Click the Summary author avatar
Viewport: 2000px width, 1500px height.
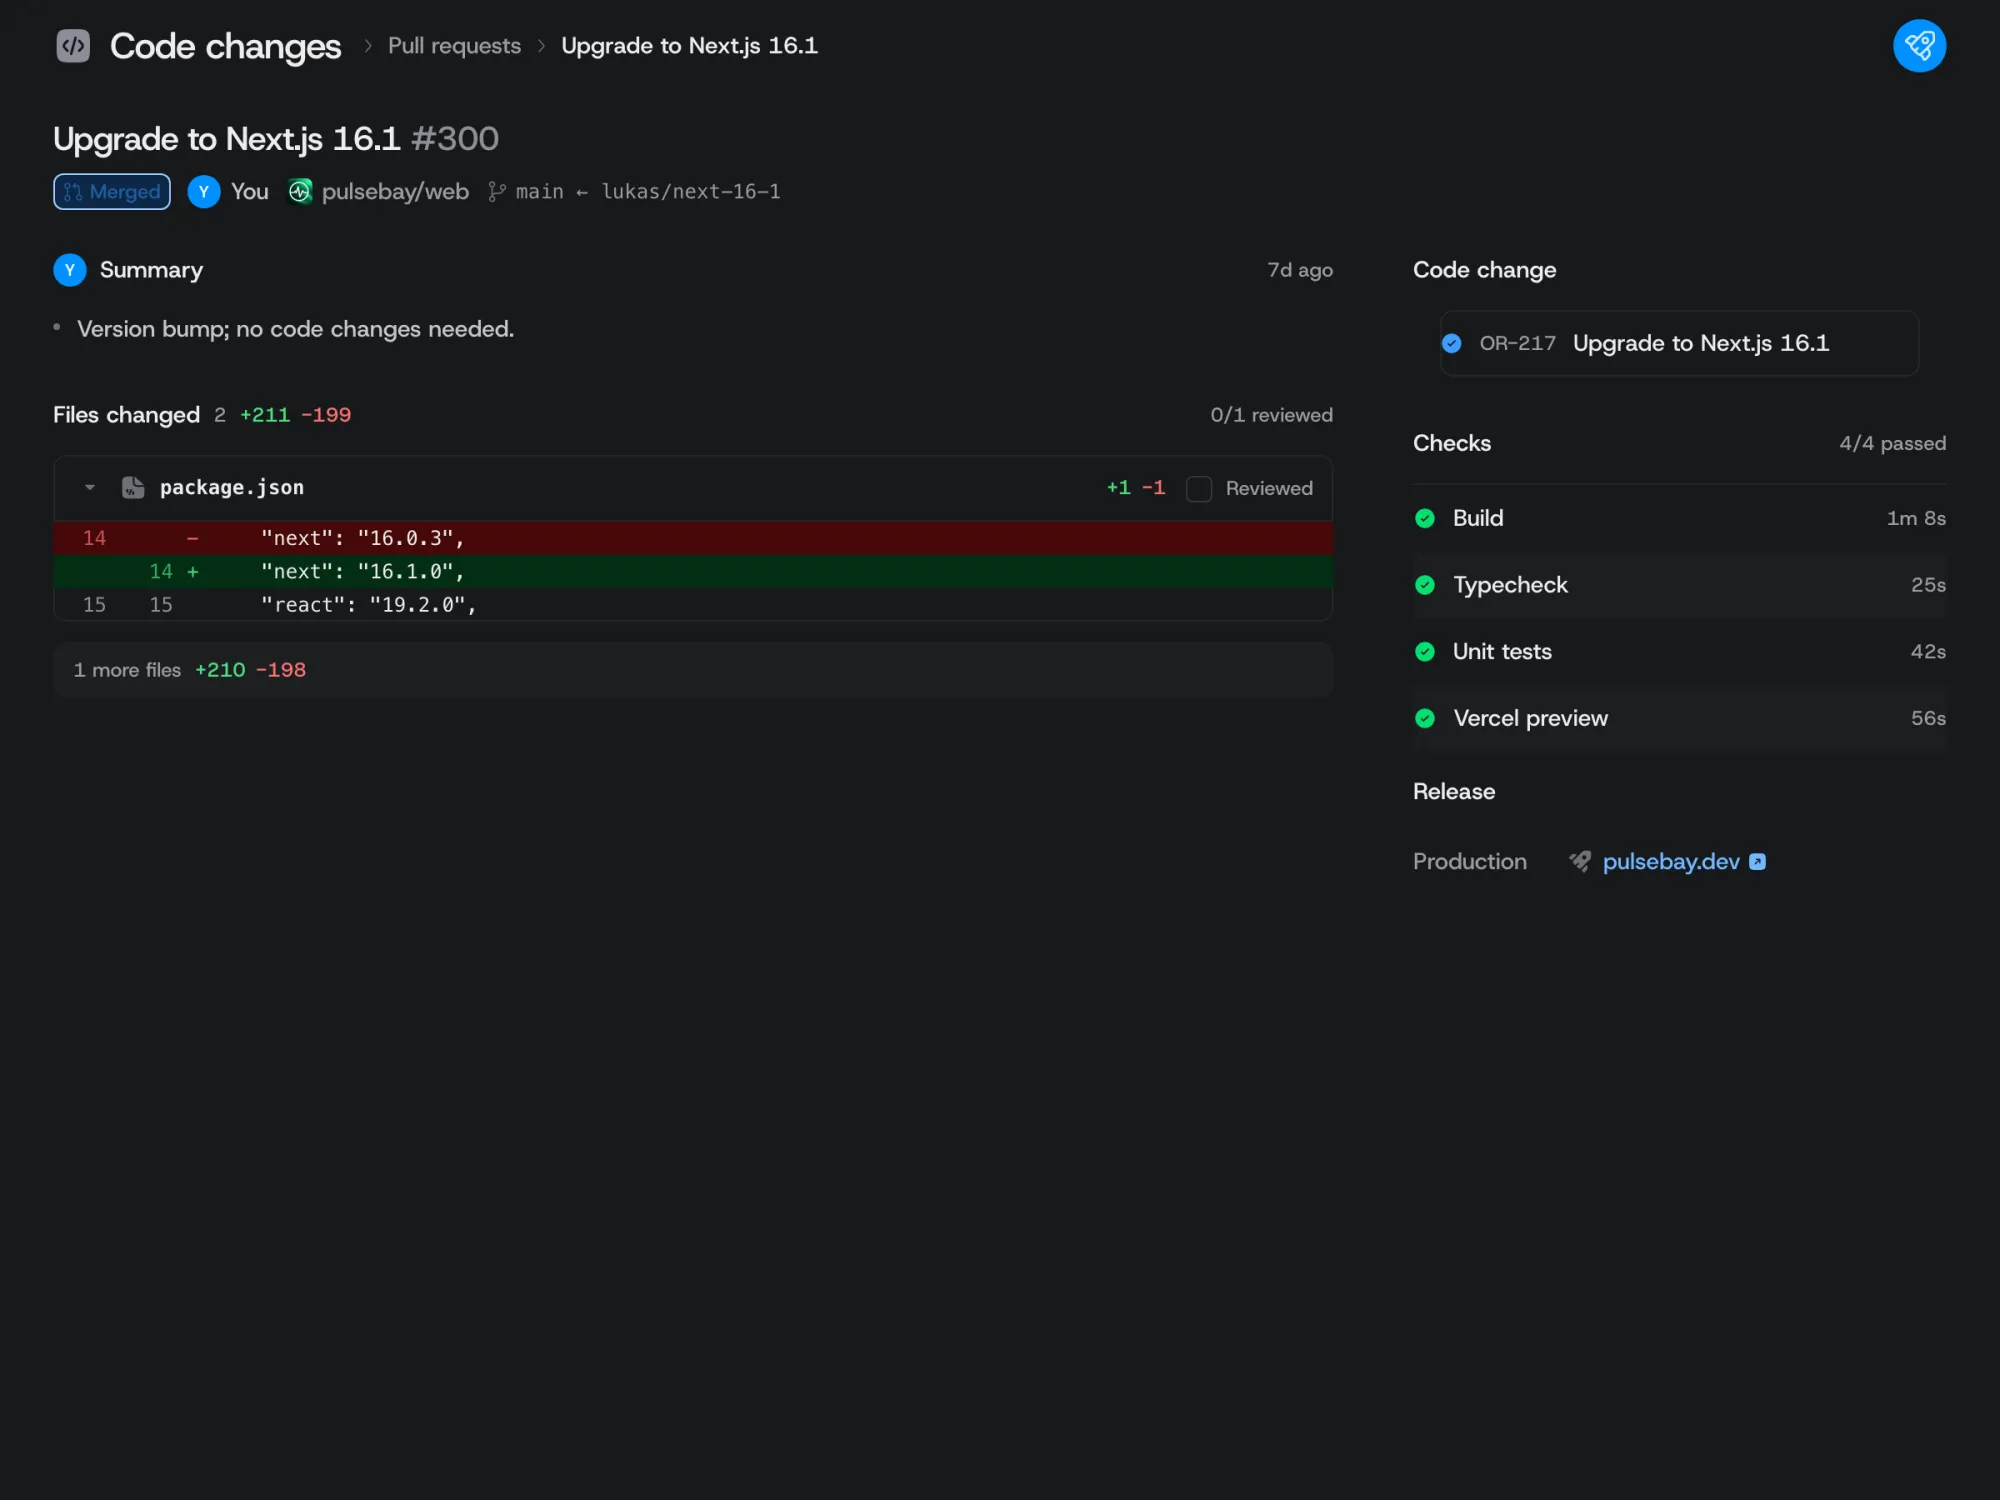click(x=70, y=270)
